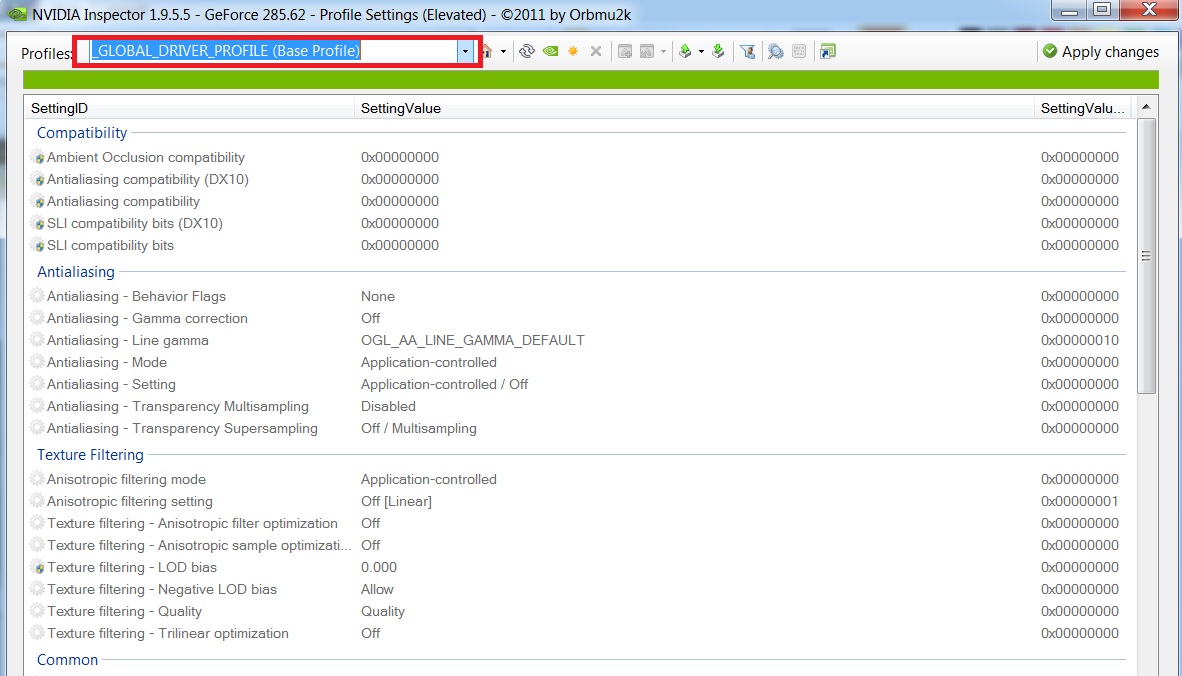The image size is (1182, 676).
Task: Click the 0x00000010 hex value
Action: [1079, 340]
